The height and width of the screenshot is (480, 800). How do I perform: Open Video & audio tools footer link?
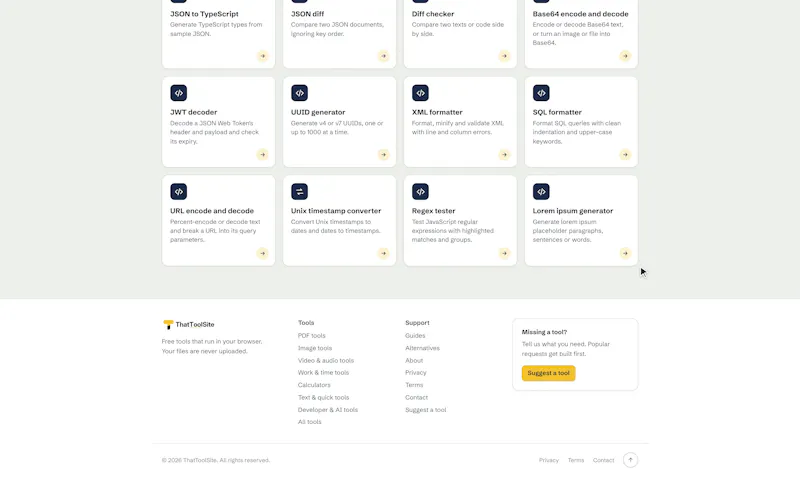pyautogui.click(x=326, y=360)
